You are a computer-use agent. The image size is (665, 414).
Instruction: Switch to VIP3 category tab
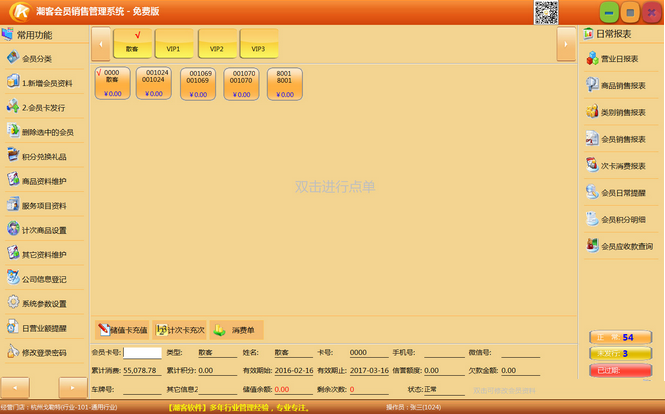click(259, 43)
